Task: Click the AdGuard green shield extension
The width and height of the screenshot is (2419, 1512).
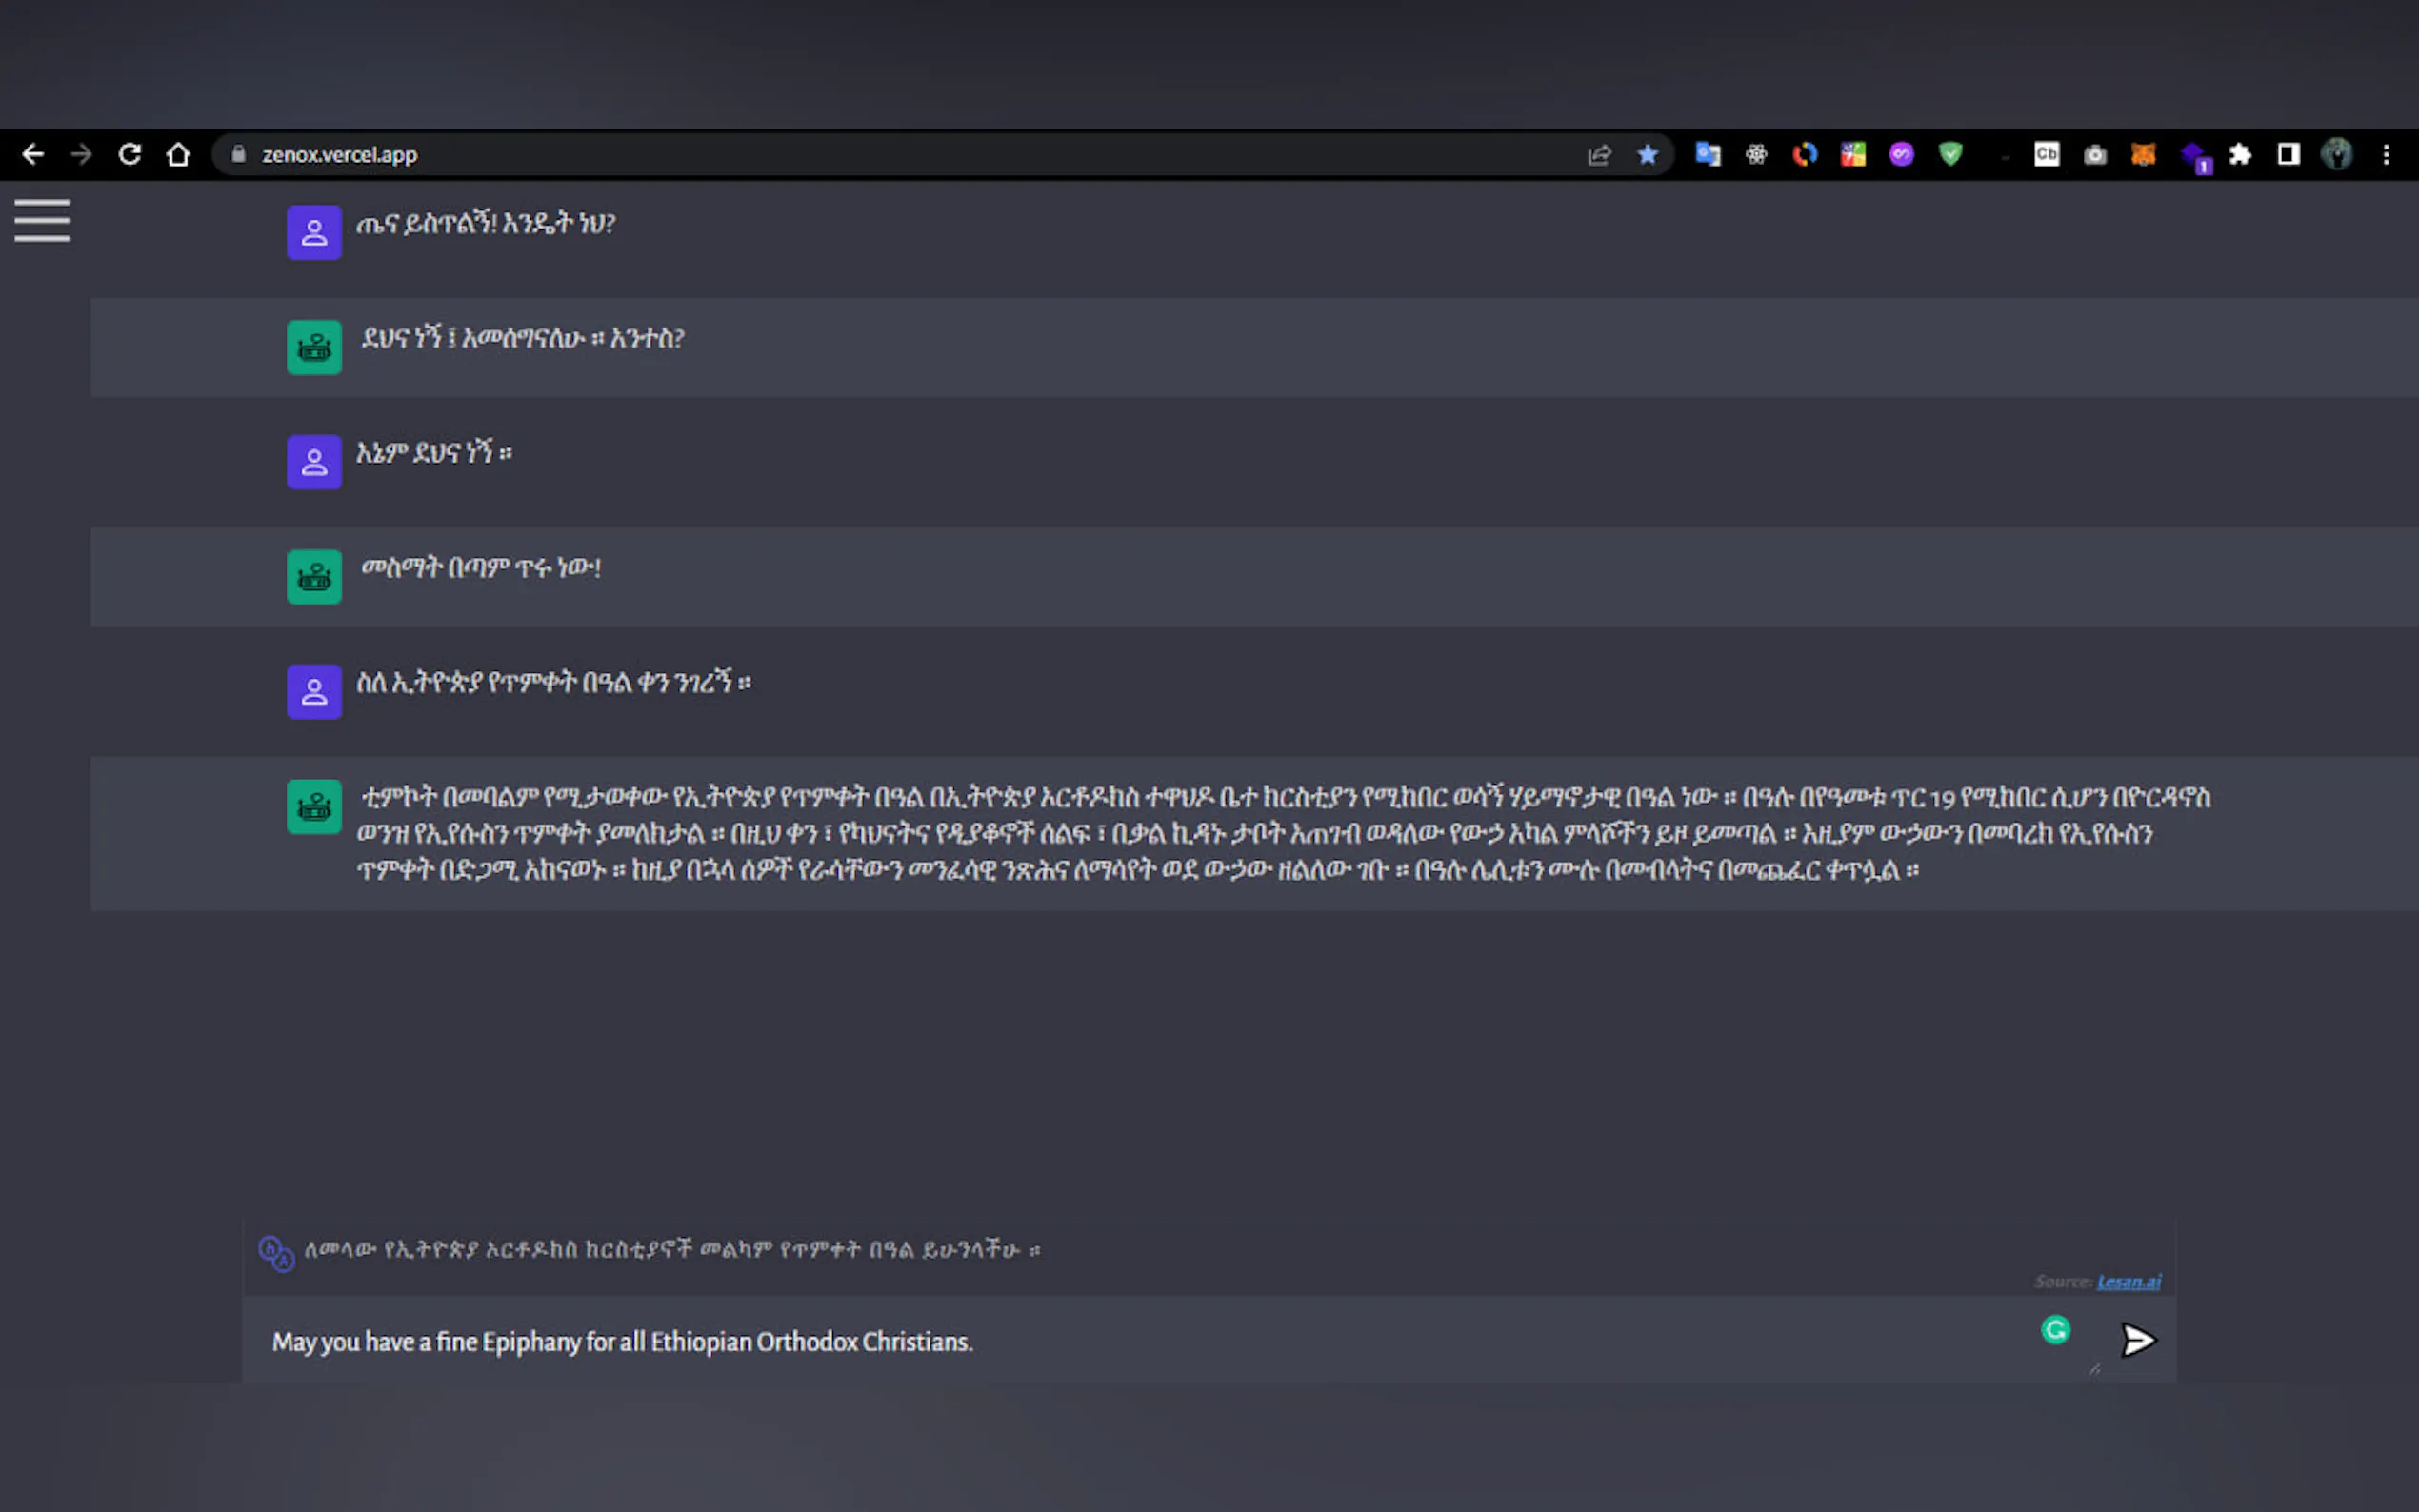Action: point(1950,154)
